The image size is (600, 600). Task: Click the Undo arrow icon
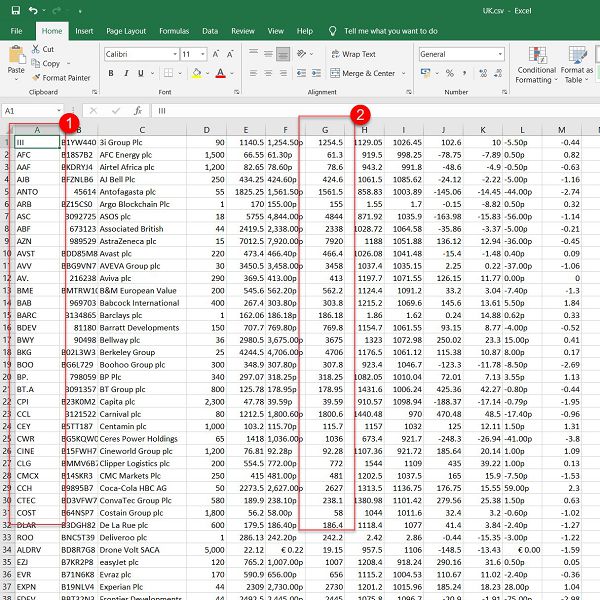33,10
